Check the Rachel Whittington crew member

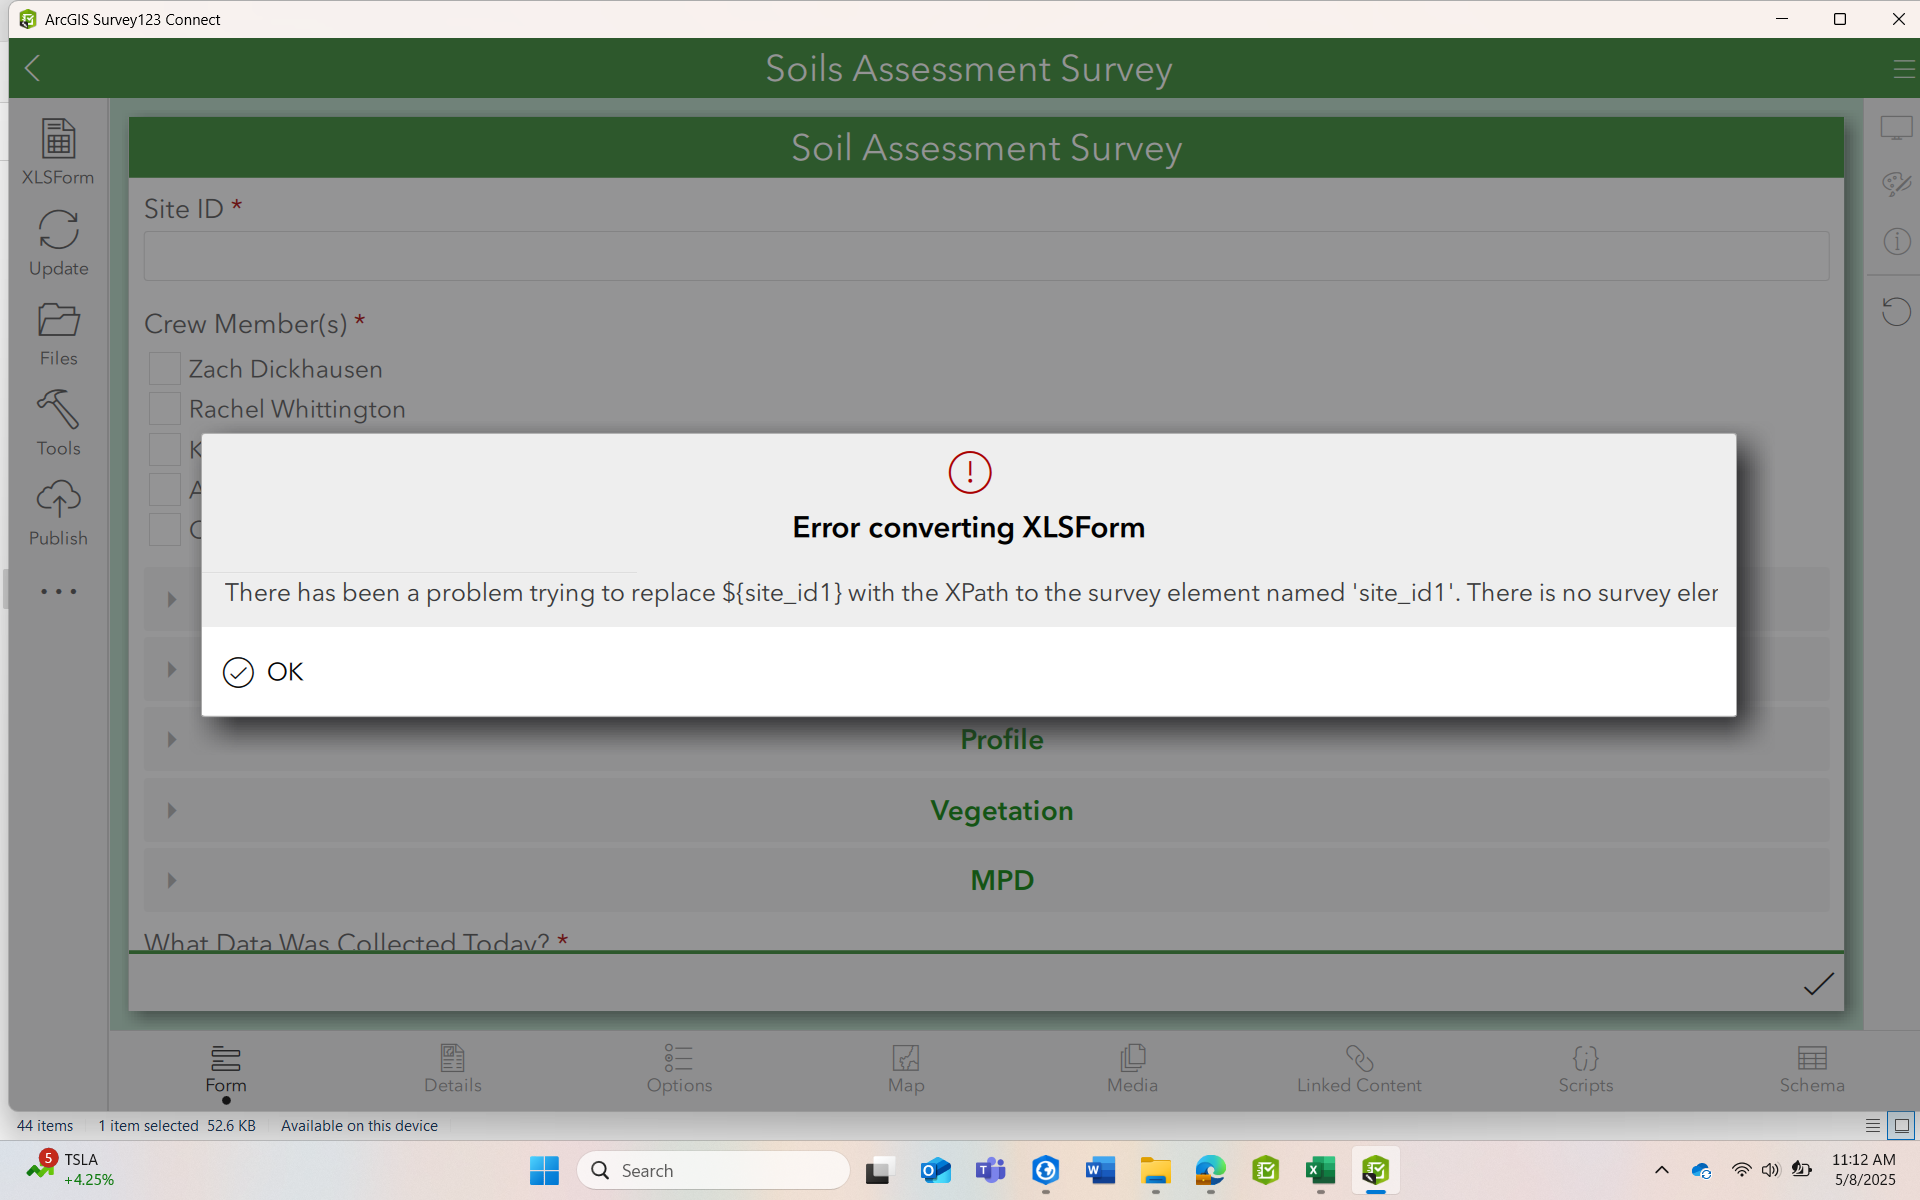[x=164, y=408]
